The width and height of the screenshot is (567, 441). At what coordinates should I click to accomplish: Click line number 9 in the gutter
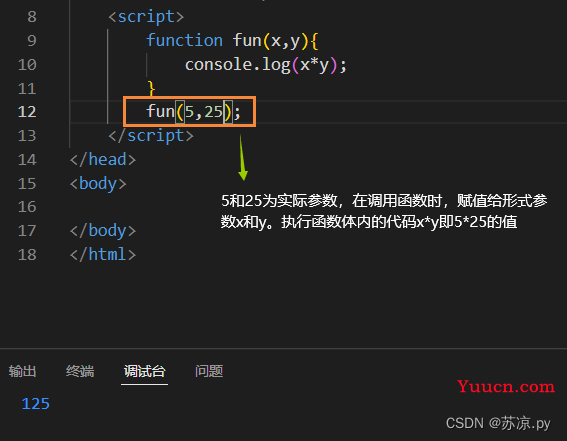point(32,40)
